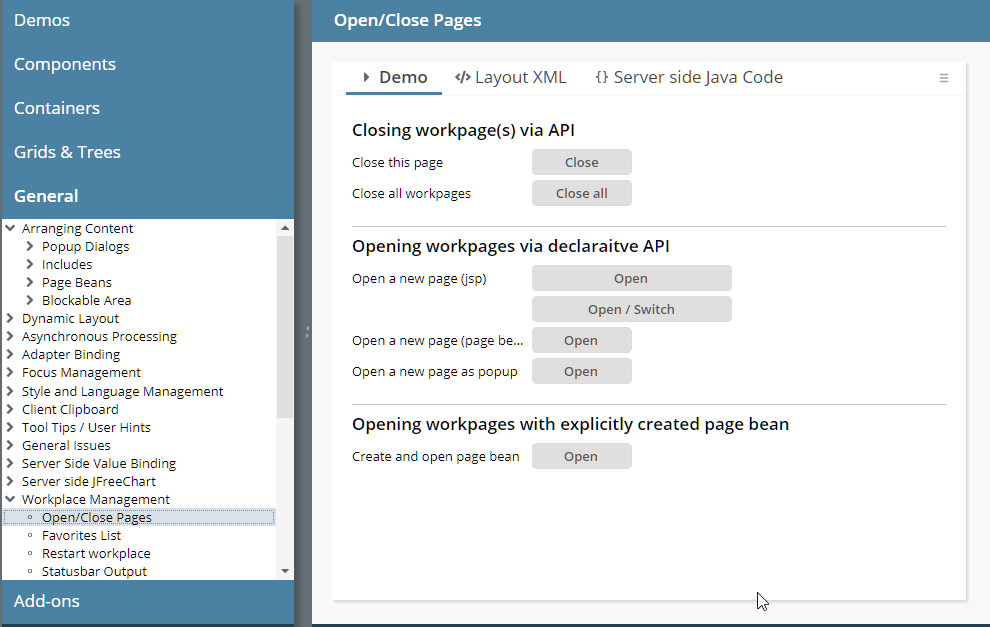Open the Server side Java Code tab

tap(688, 77)
